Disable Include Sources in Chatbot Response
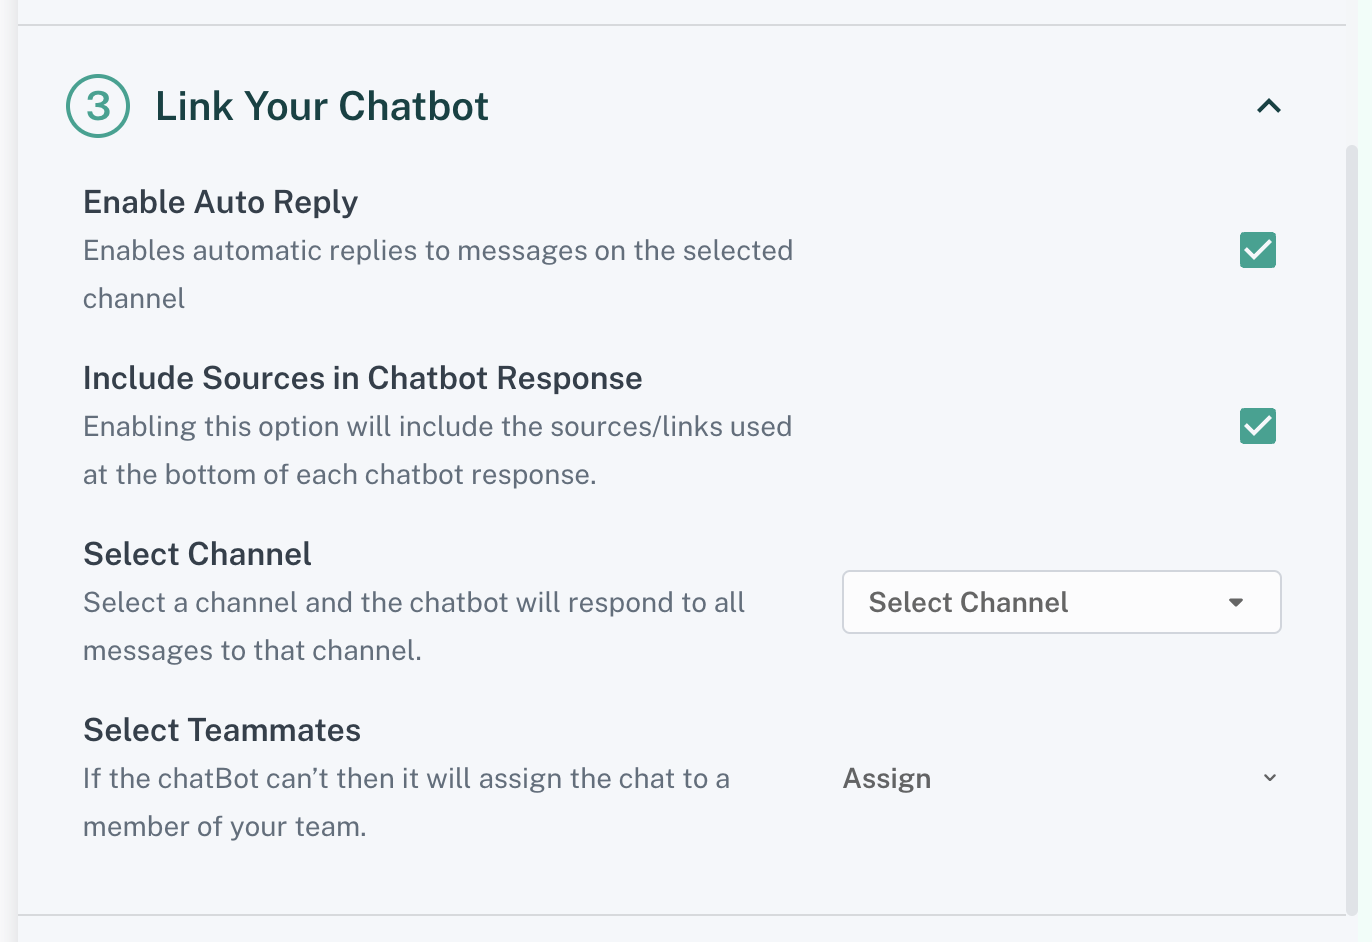 coord(1257,426)
